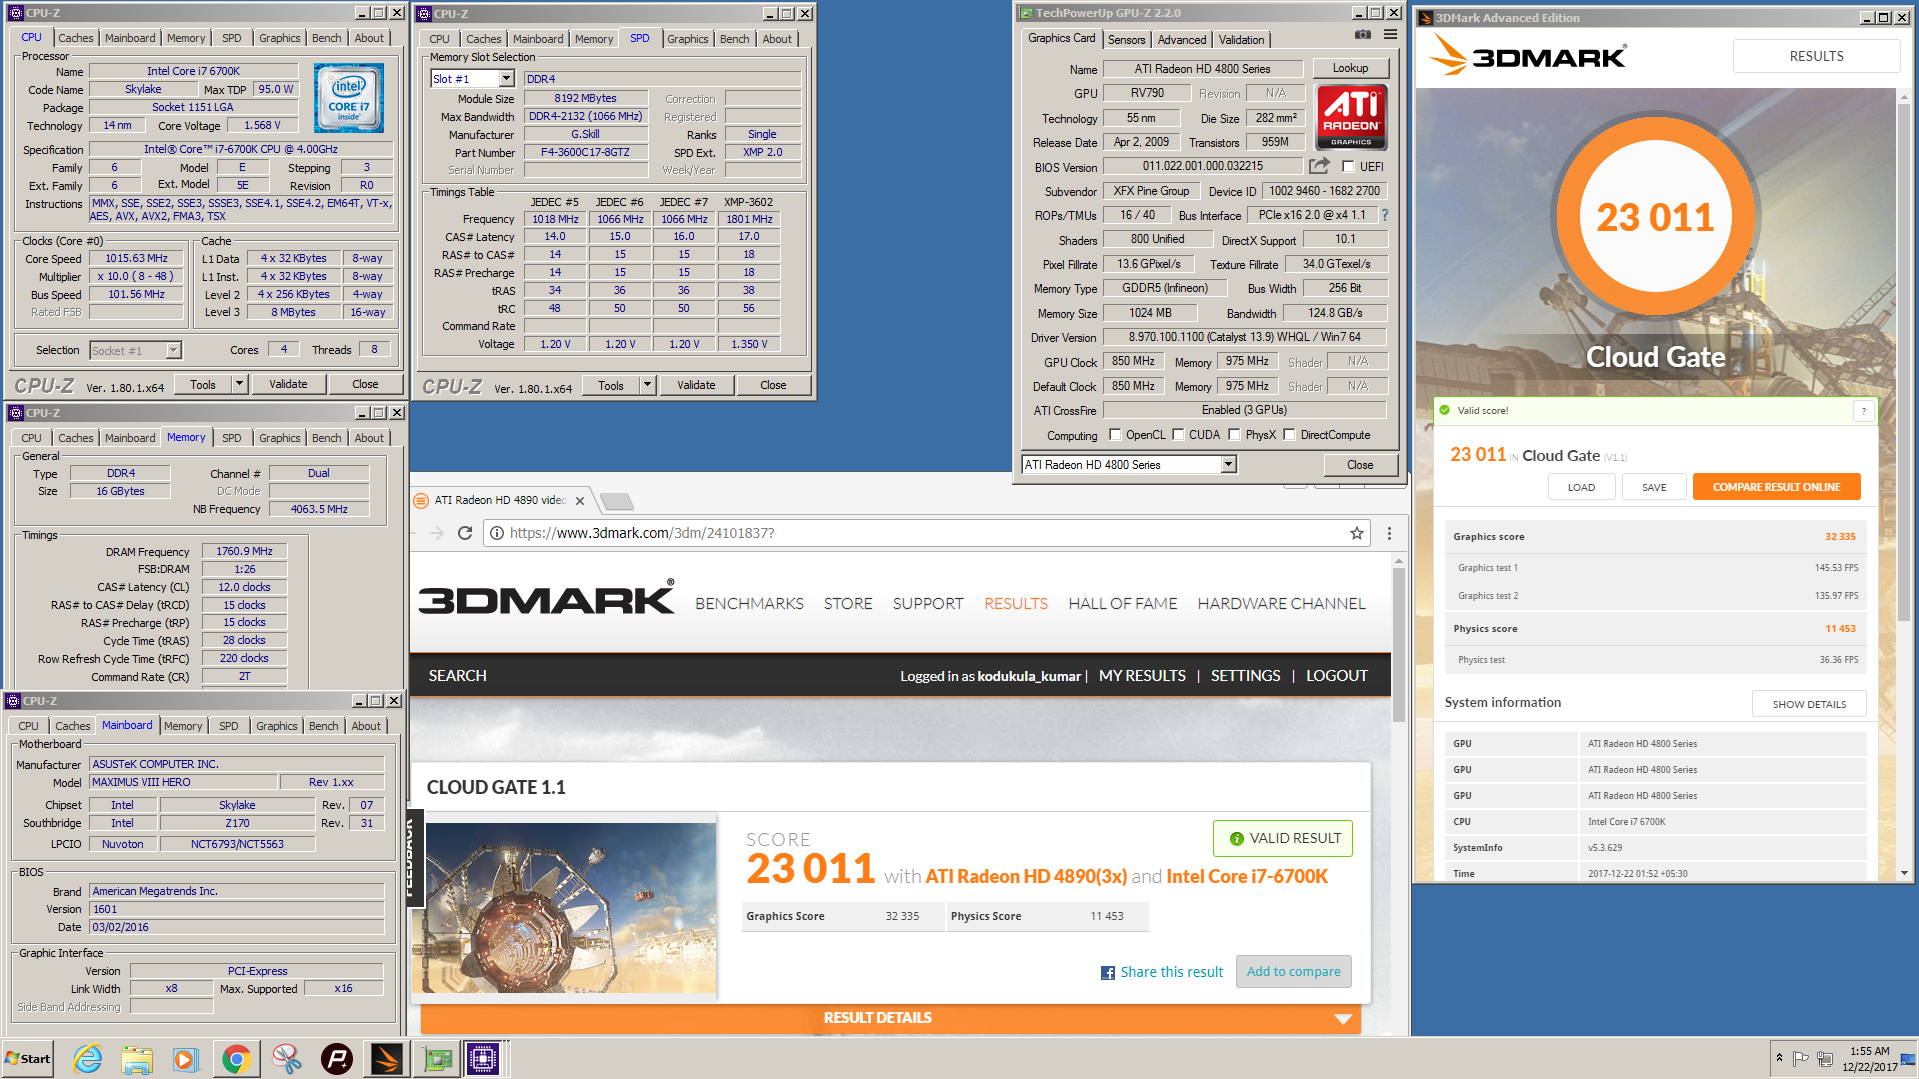Click the SAVE button in 3DMark
This screenshot has height=1079, width=1919.
point(1654,487)
